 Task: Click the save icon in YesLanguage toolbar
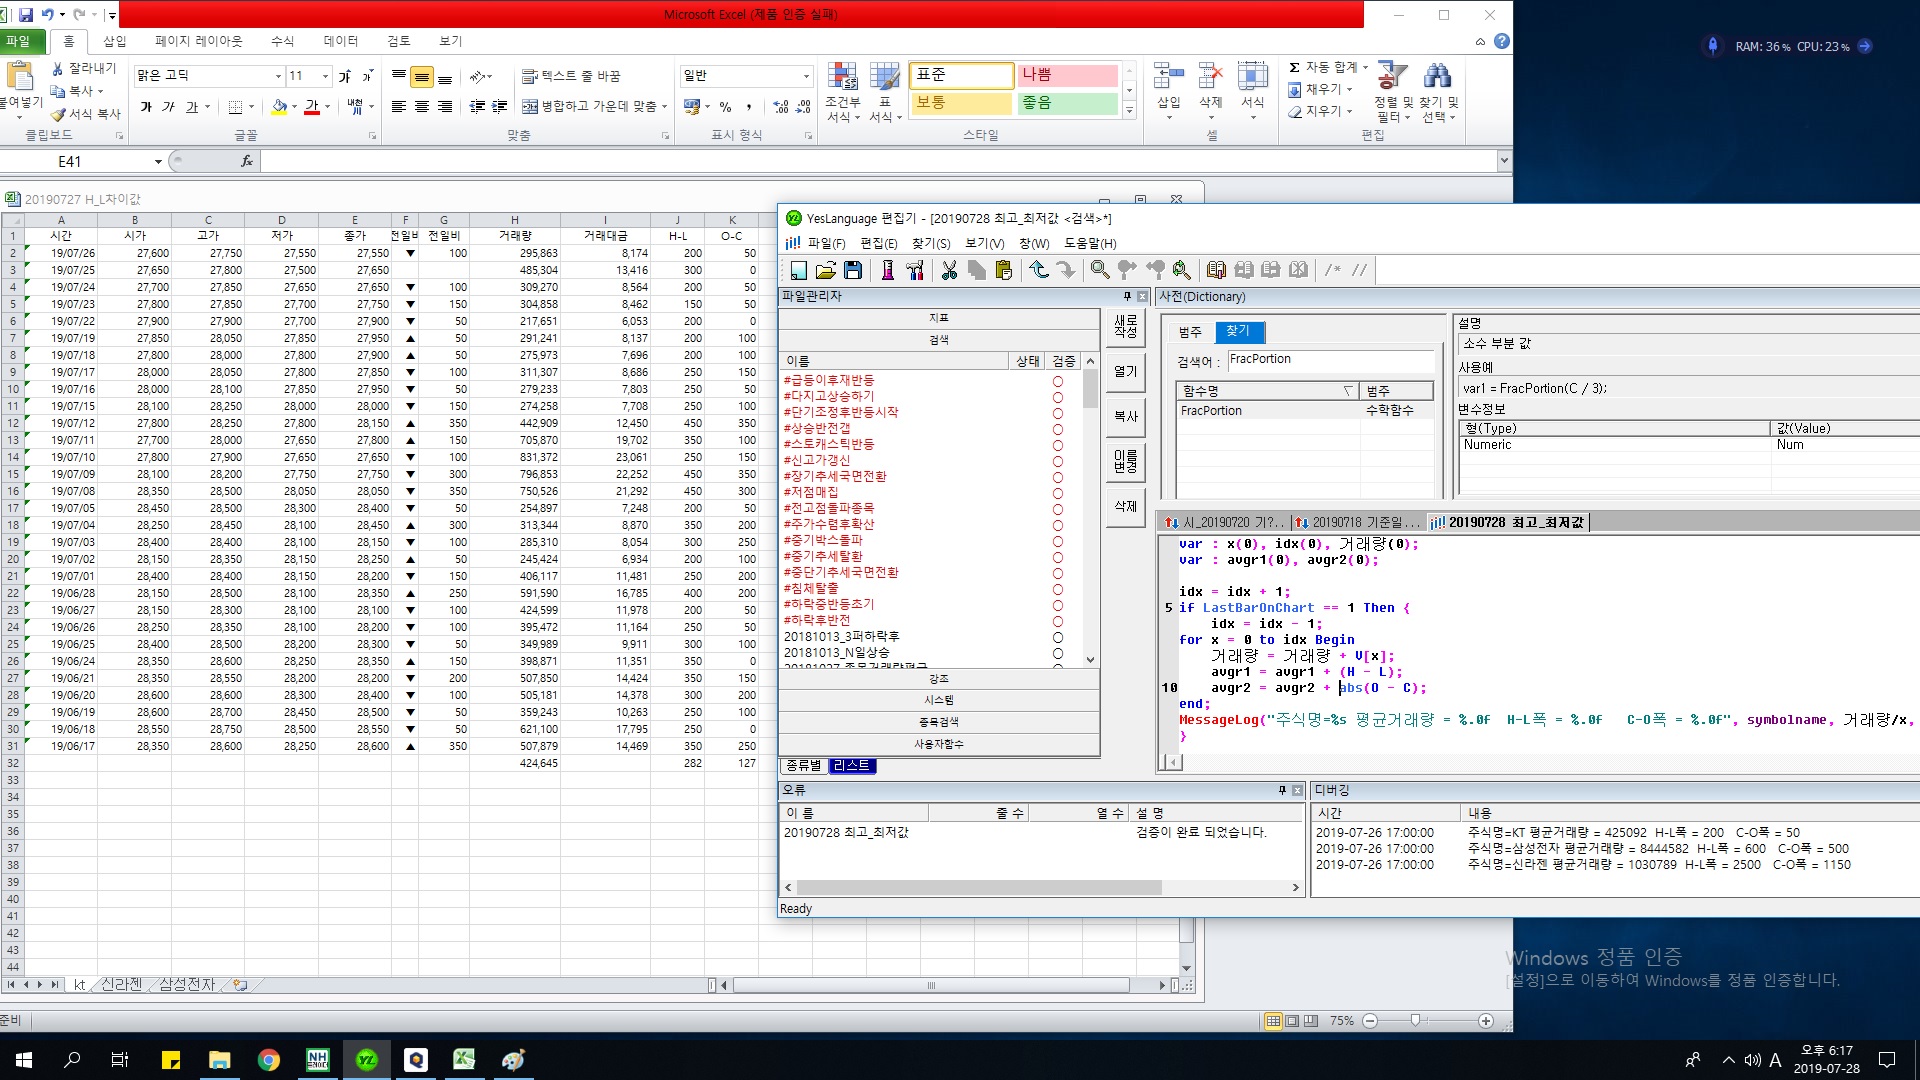click(853, 270)
